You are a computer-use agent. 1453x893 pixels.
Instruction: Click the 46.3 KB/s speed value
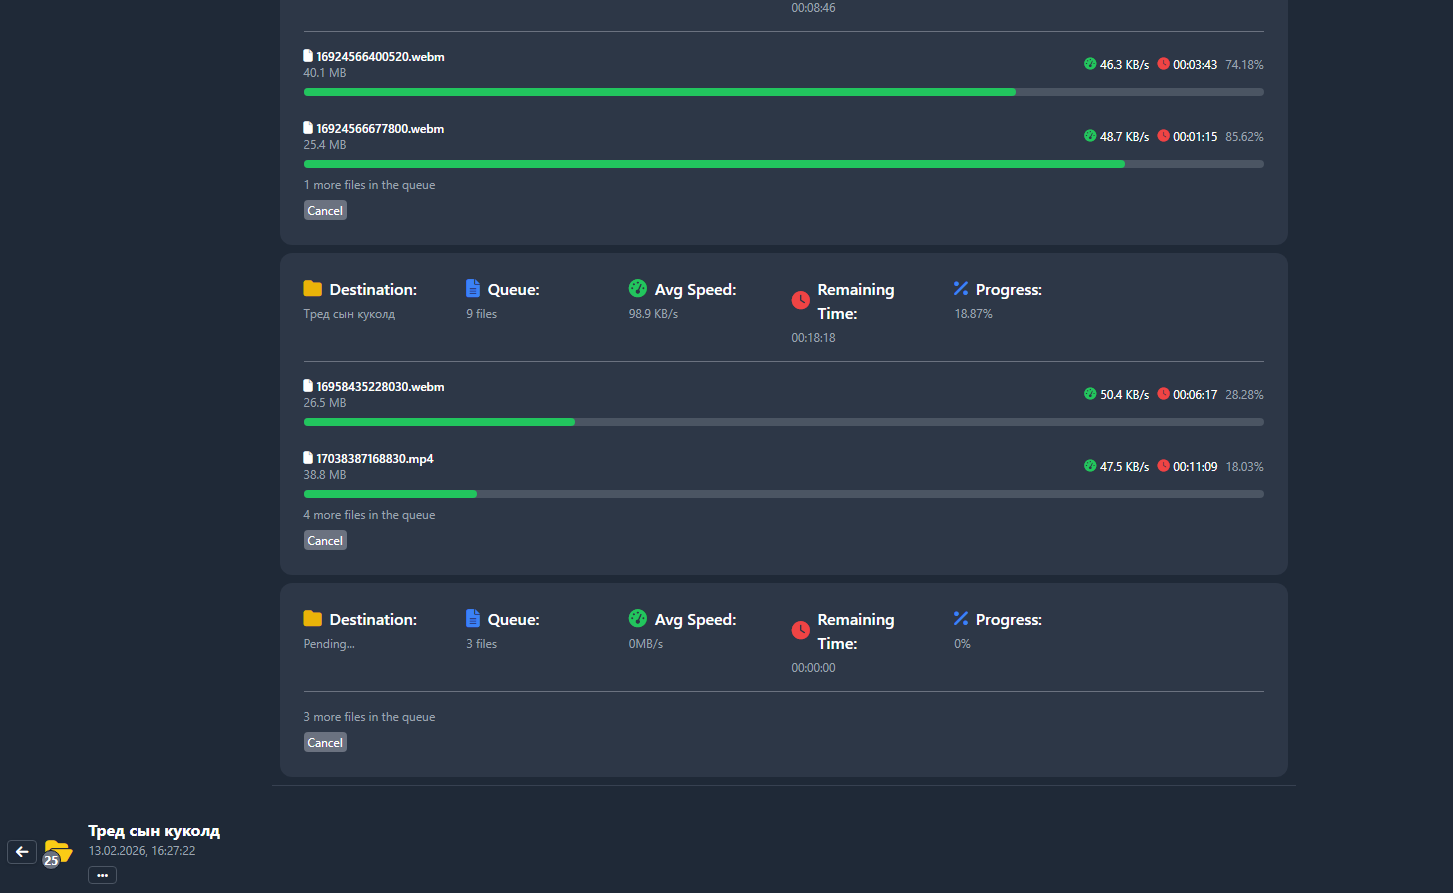(x=1125, y=65)
